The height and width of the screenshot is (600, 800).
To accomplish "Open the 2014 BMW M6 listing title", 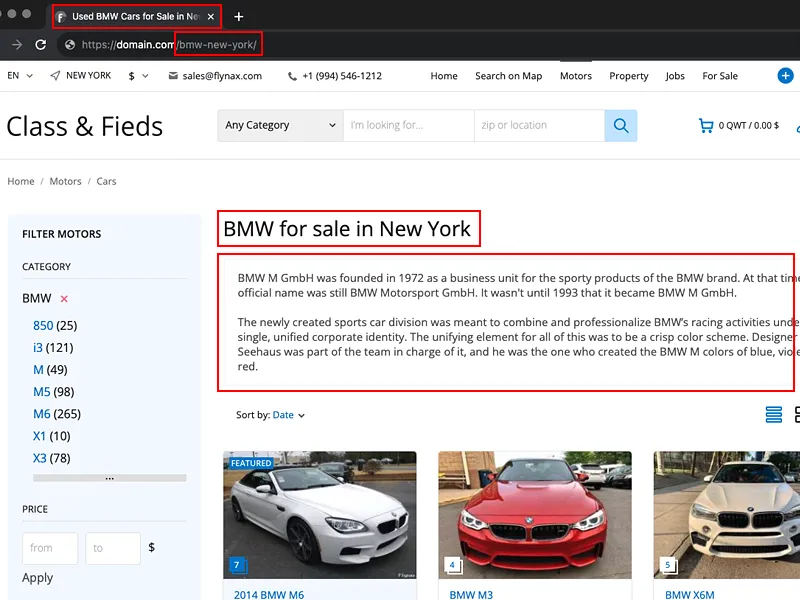I will point(269,594).
